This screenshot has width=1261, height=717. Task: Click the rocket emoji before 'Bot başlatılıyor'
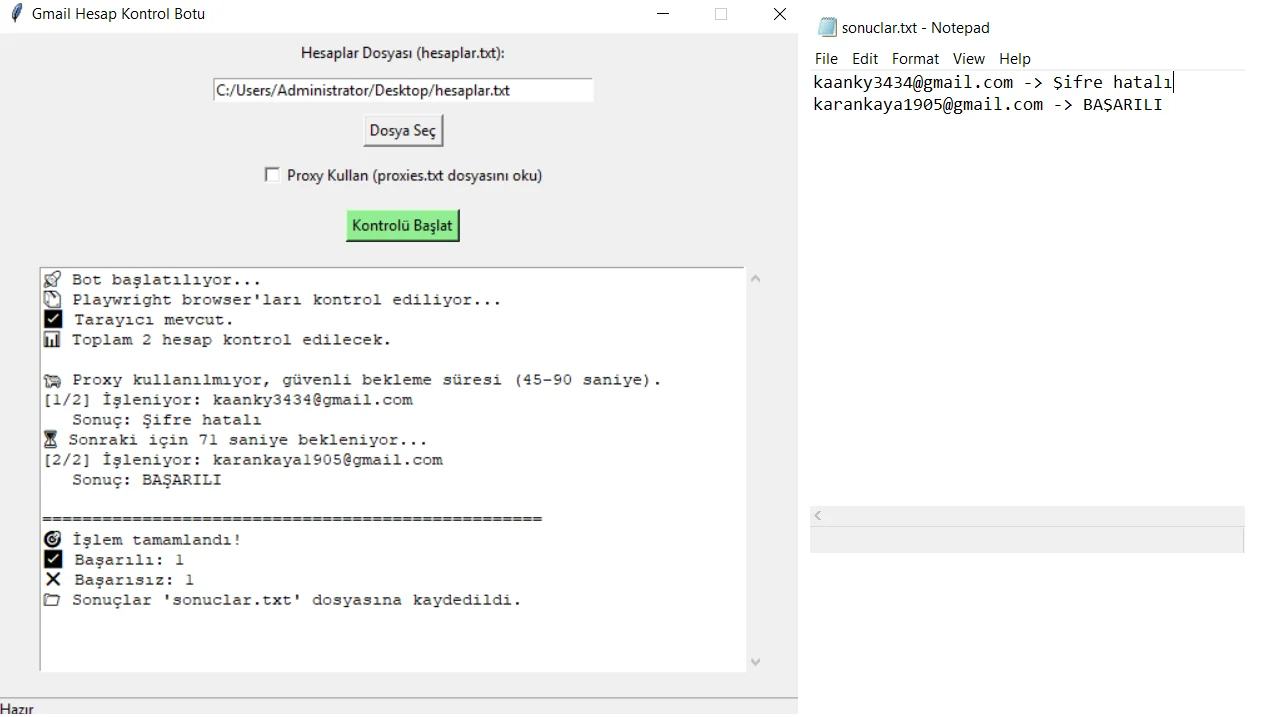click(53, 279)
